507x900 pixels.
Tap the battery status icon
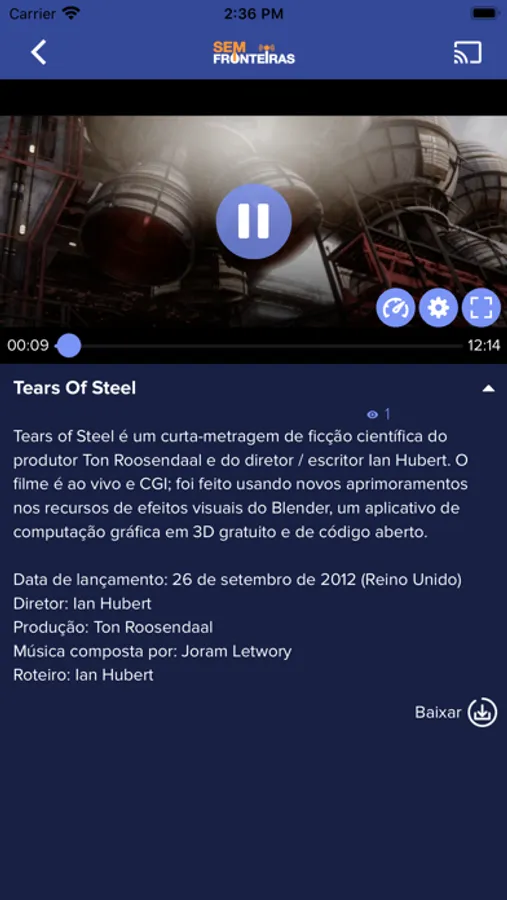pyautogui.click(x=485, y=13)
